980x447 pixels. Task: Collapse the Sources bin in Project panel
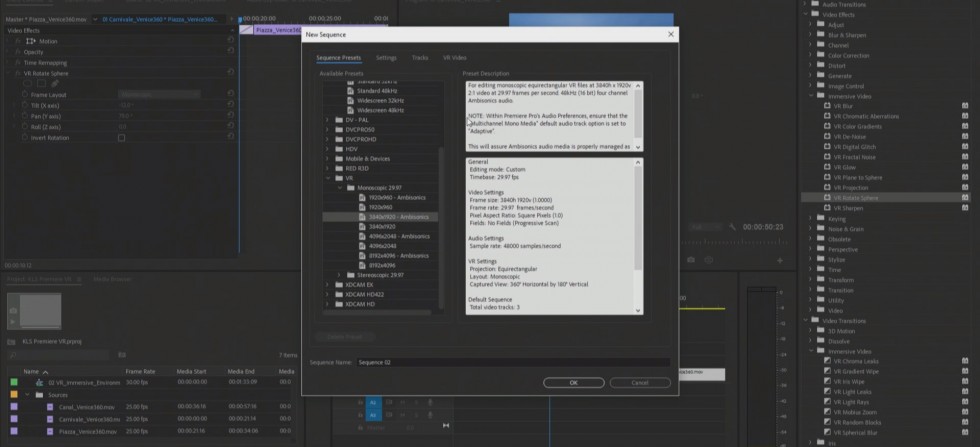coord(28,394)
